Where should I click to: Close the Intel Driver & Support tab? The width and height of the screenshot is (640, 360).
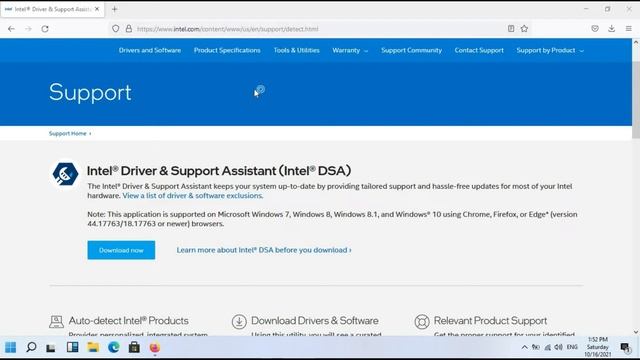[x=97, y=9]
